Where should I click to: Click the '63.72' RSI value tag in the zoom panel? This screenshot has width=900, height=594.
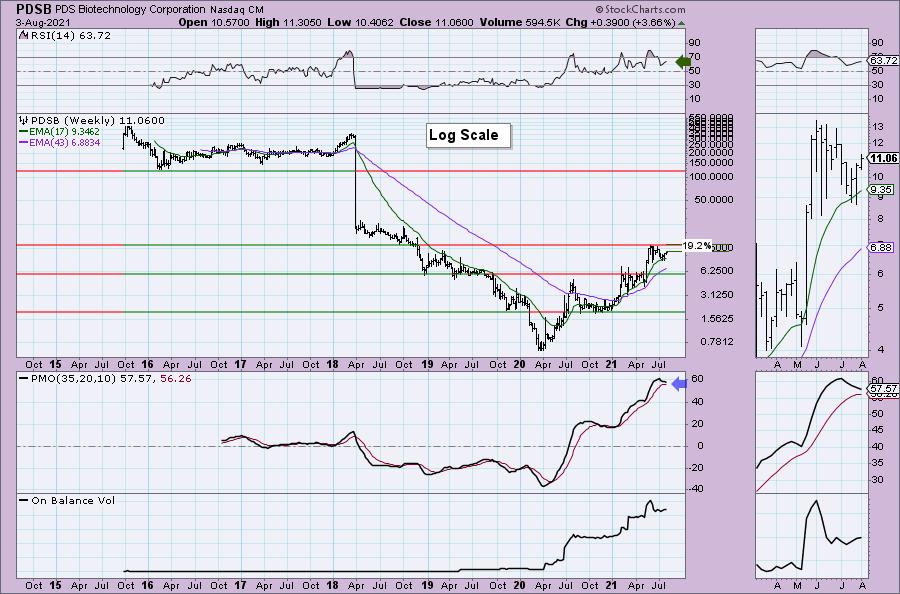click(883, 60)
